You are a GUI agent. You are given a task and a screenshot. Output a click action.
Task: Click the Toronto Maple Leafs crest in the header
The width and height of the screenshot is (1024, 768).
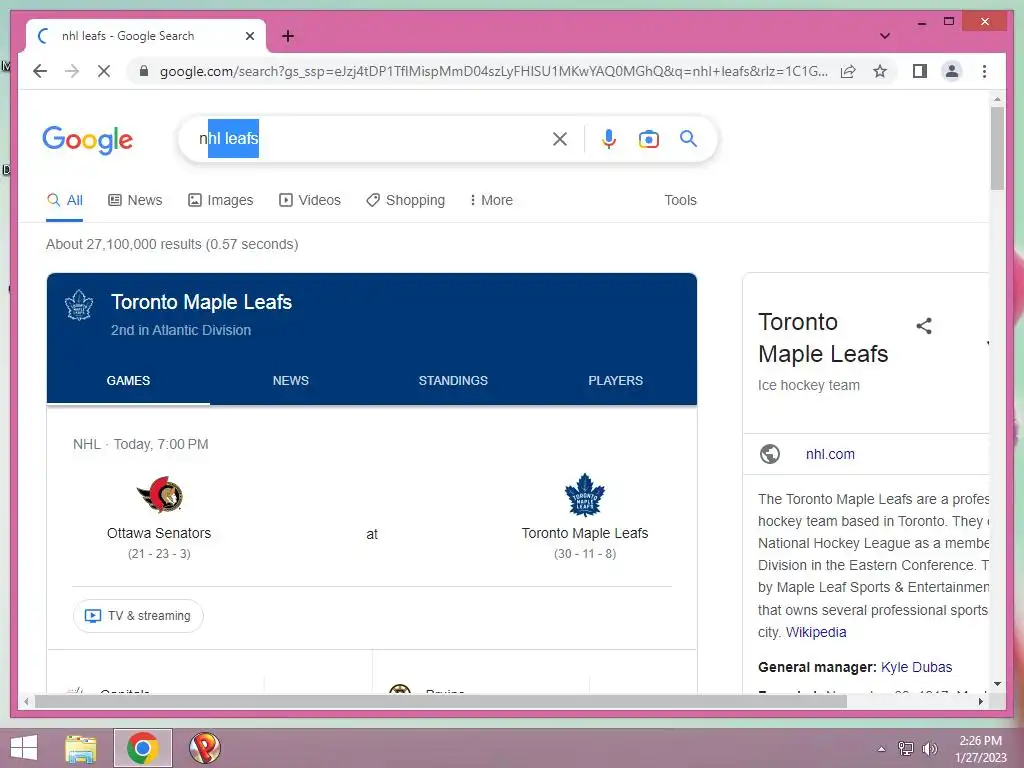pyautogui.click(x=79, y=305)
